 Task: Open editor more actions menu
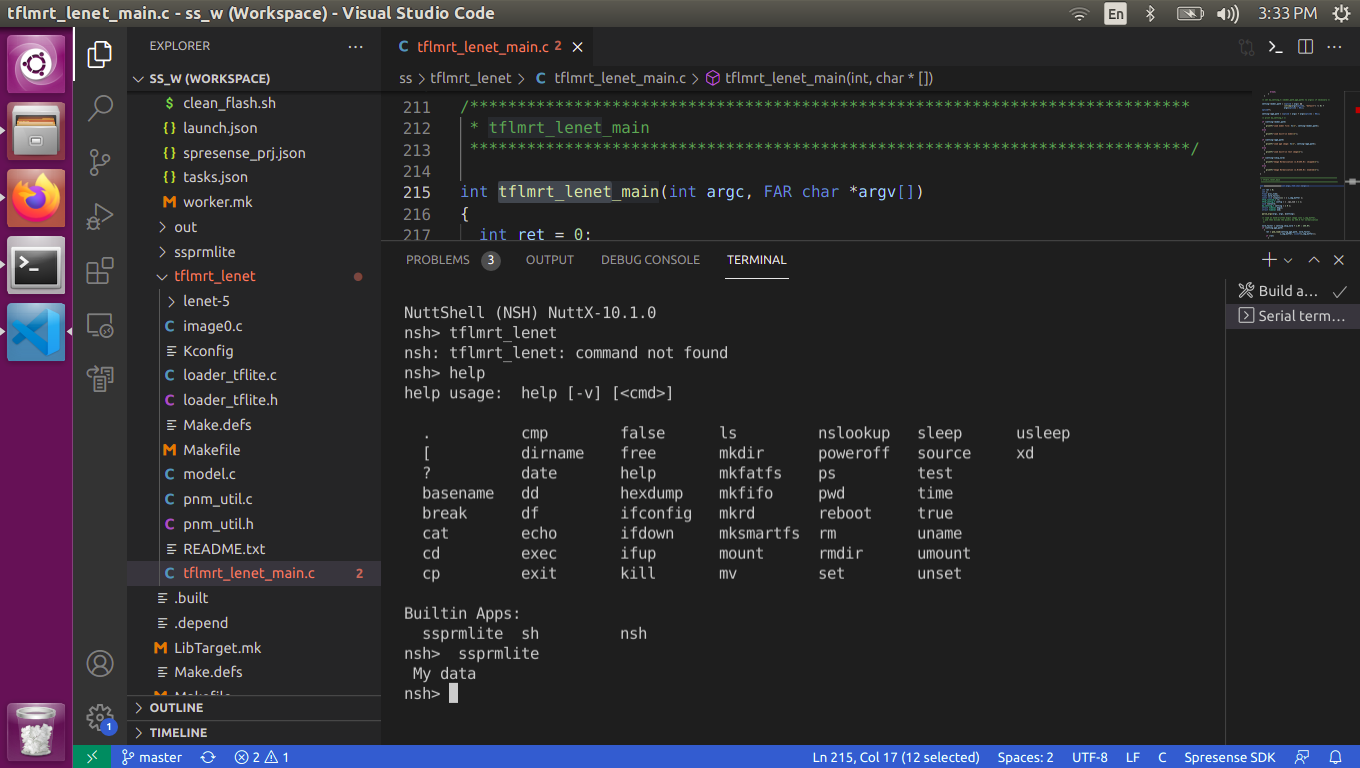click(1335, 46)
